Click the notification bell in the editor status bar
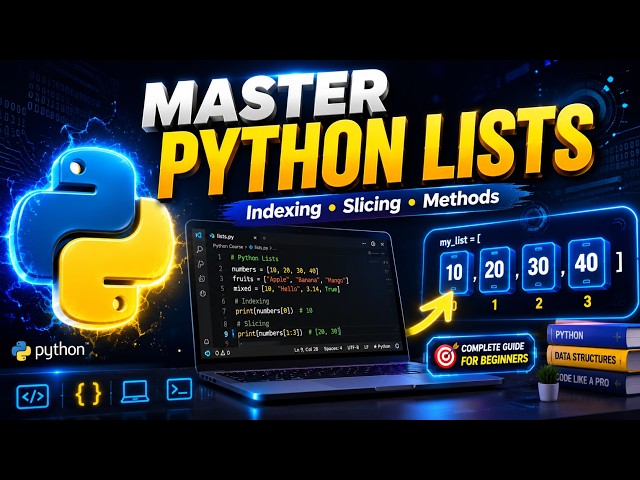 (397, 346)
